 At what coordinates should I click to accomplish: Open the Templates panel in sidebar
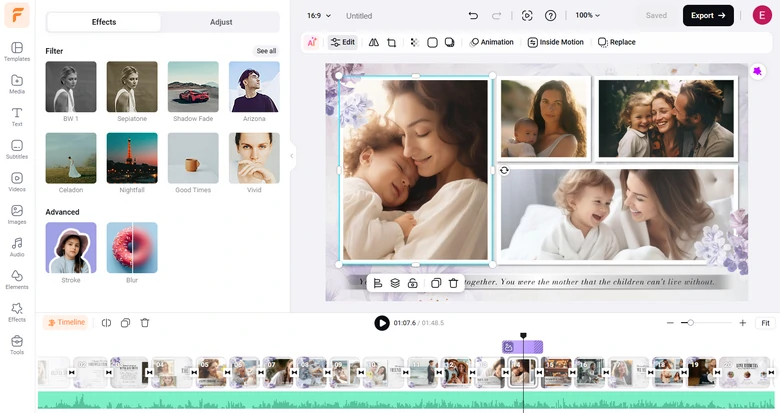pyautogui.click(x=17, y=52)
